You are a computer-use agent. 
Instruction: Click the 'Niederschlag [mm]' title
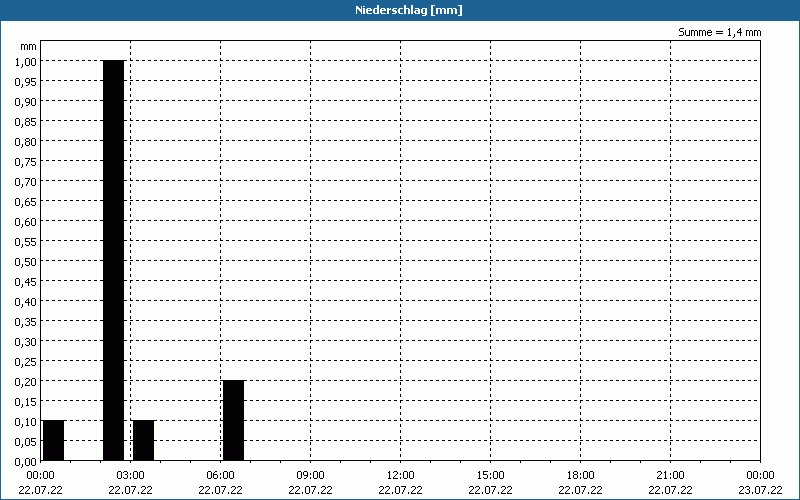(x=409, y=10)
